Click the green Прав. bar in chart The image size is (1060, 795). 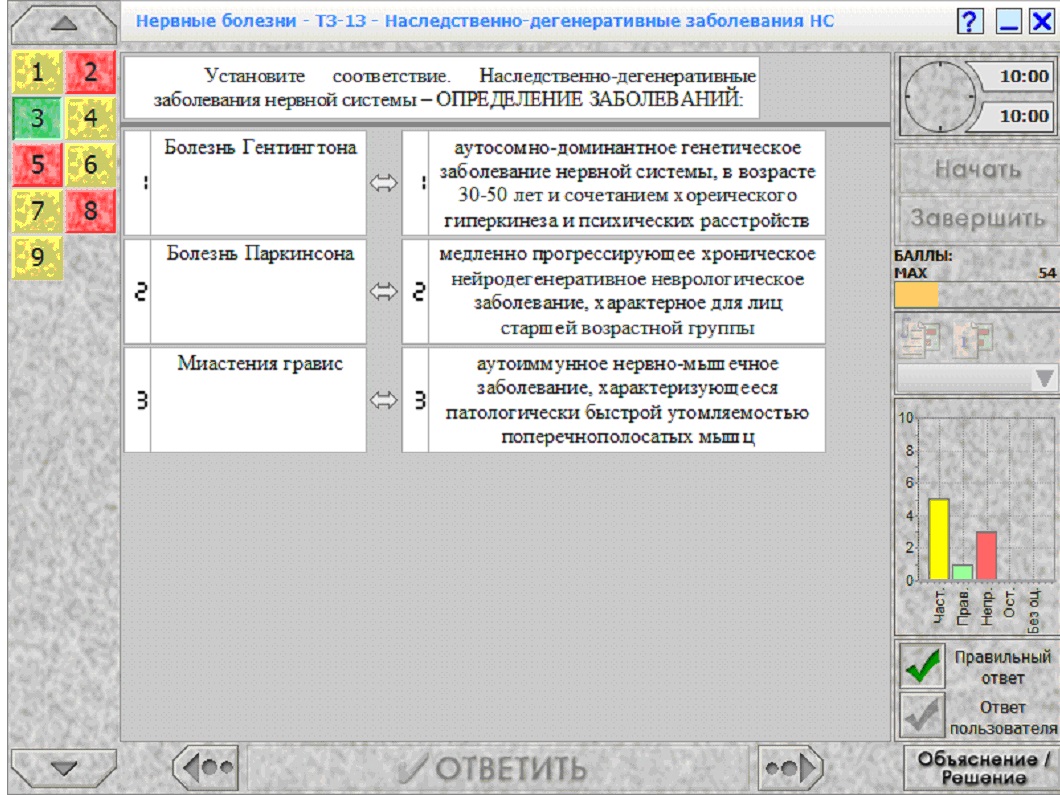962,572
